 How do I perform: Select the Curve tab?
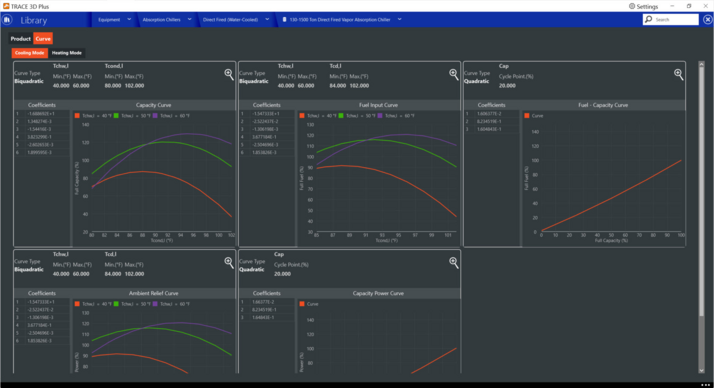coord(43,39)
